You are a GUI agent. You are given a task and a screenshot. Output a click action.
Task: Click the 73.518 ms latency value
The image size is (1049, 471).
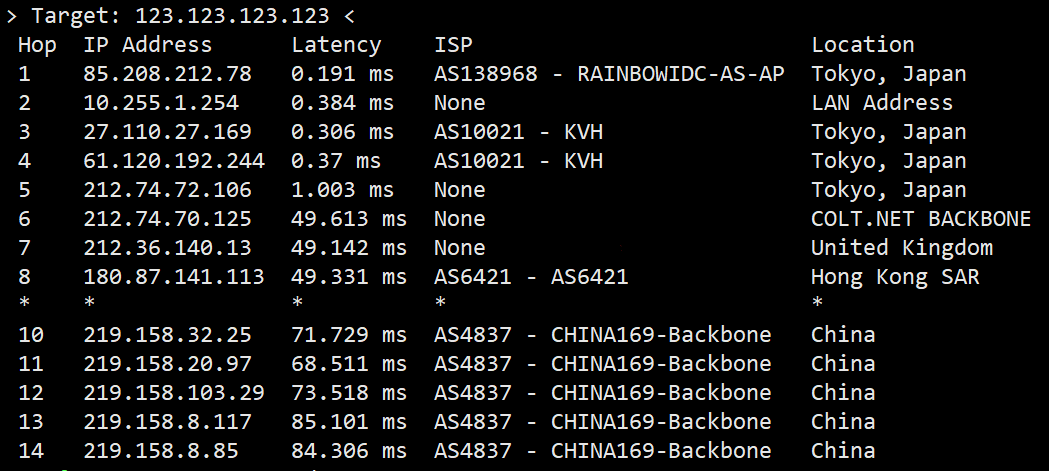tap(349, 393)
